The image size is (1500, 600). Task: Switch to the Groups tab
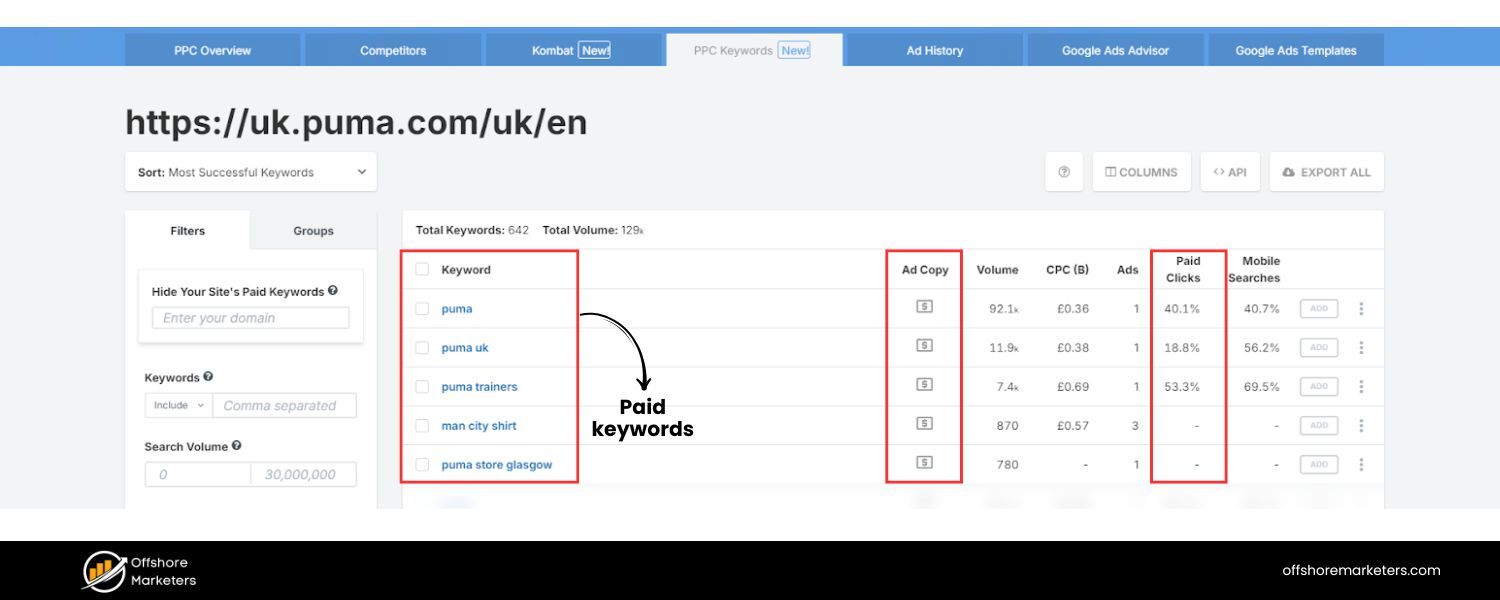(312, 230)
